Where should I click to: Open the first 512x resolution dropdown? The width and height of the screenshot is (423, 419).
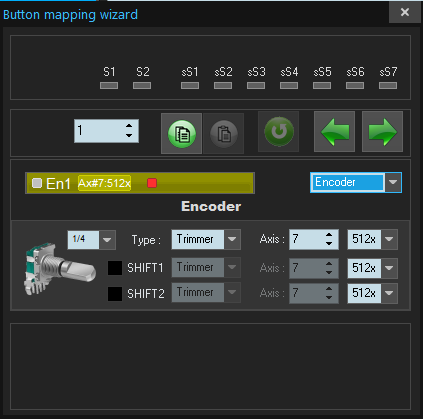pyautogui.click(x=389, y=239)
